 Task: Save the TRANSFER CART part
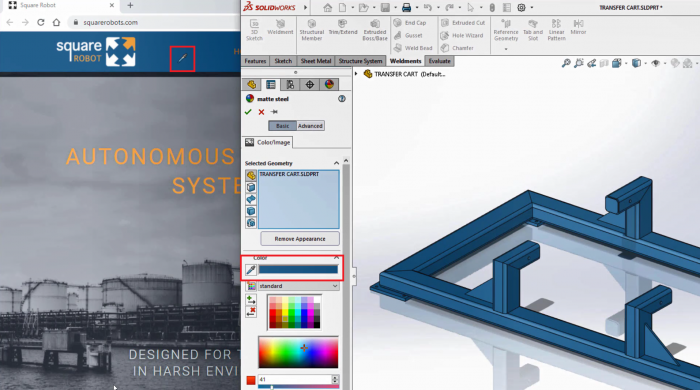point(385,8)
